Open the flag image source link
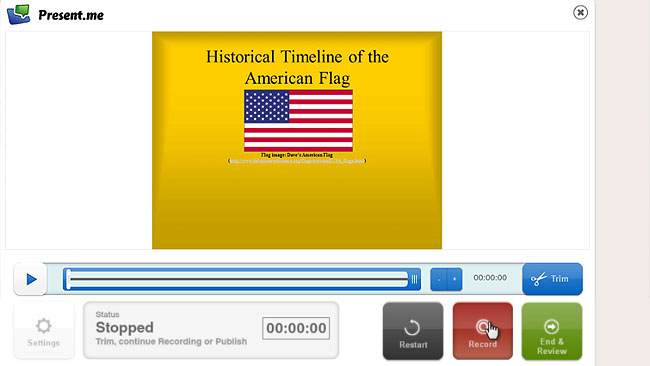 click(297, 161)
